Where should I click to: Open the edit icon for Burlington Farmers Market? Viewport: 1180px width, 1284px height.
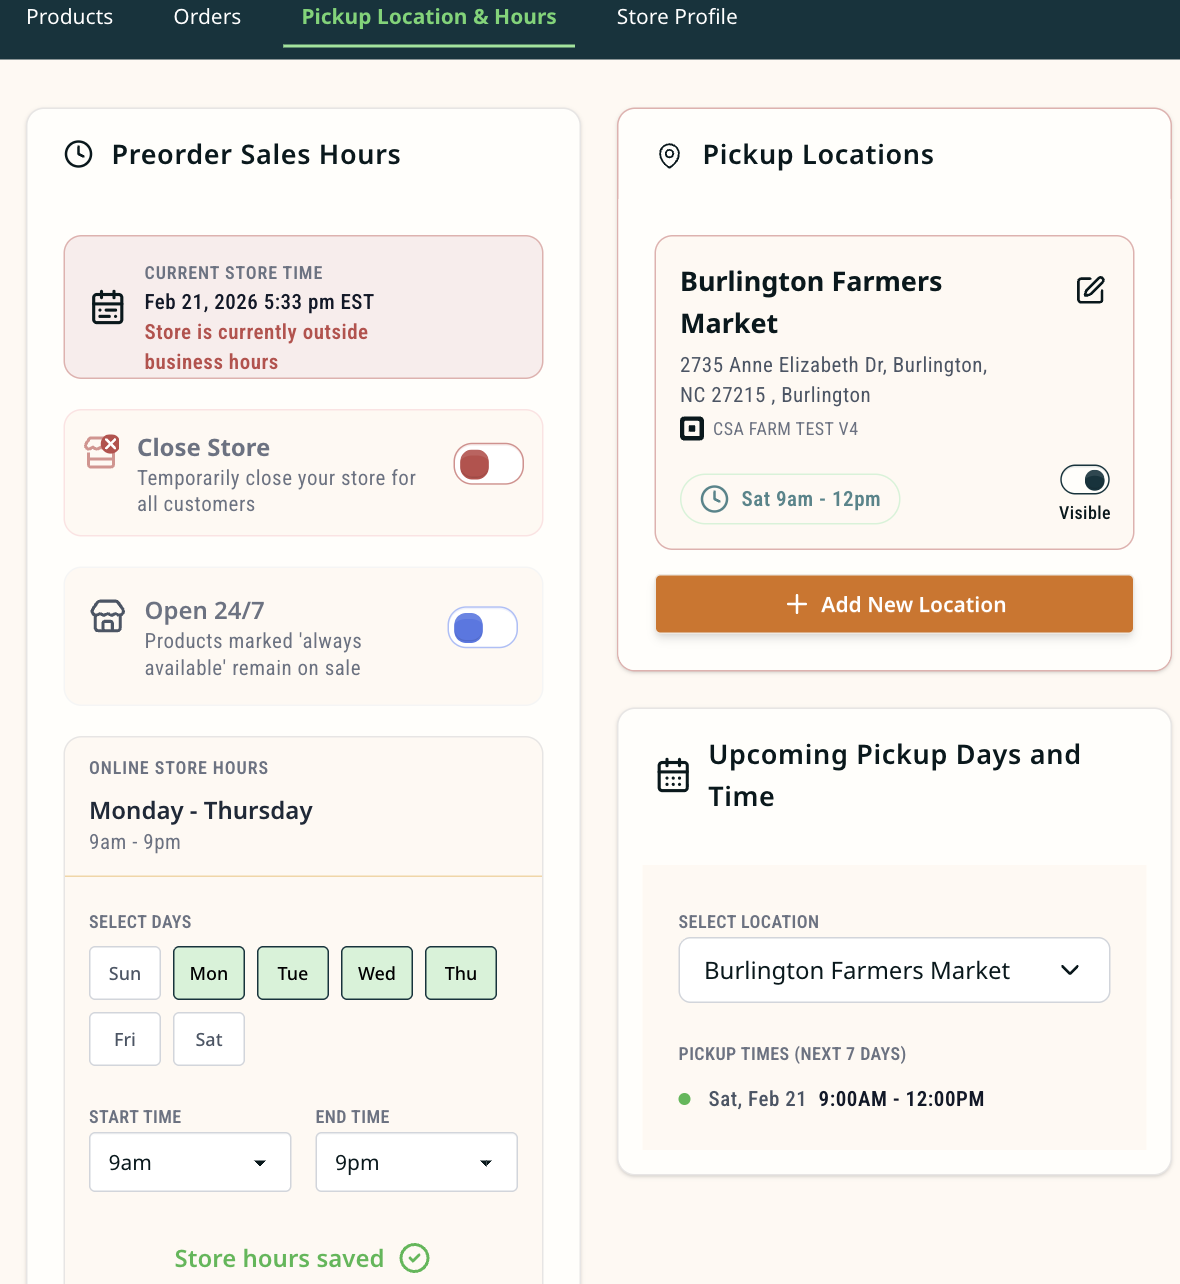pos(1089,290)
